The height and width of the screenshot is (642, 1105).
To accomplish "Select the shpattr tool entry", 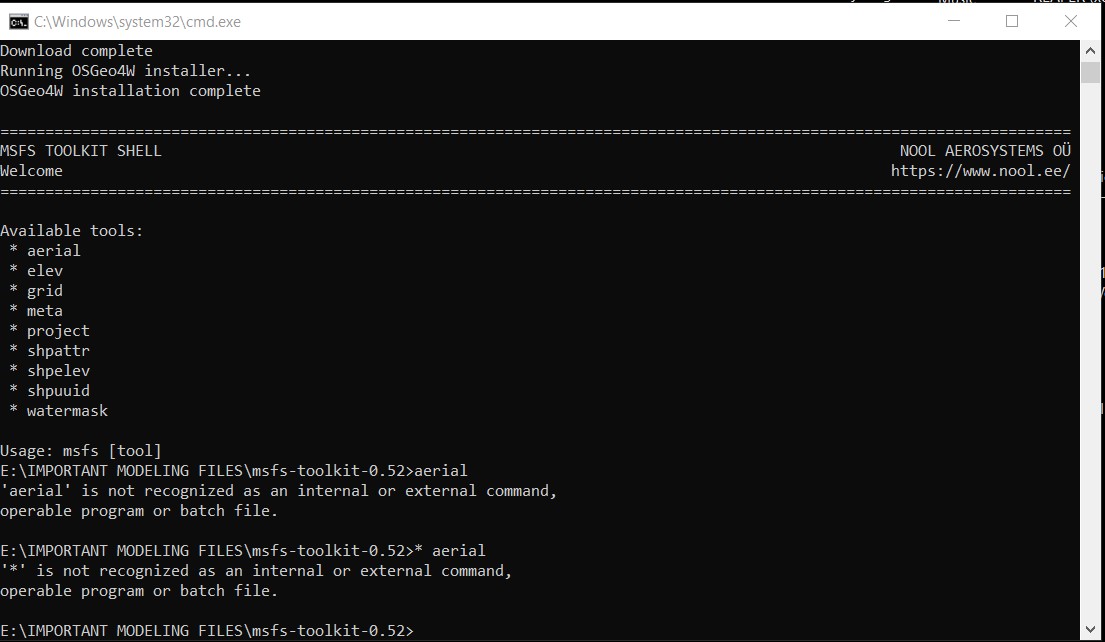I will [57, 350].
